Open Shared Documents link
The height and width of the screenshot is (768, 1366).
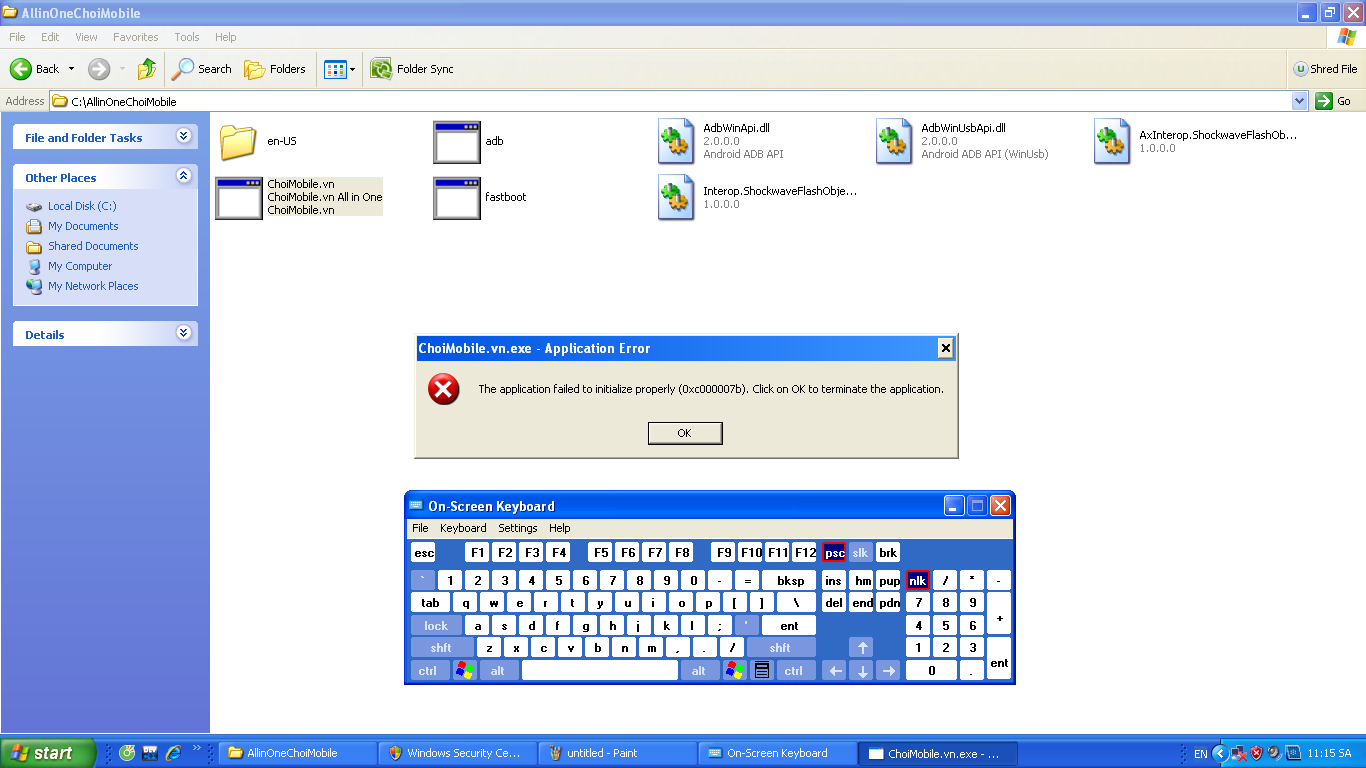93,246
